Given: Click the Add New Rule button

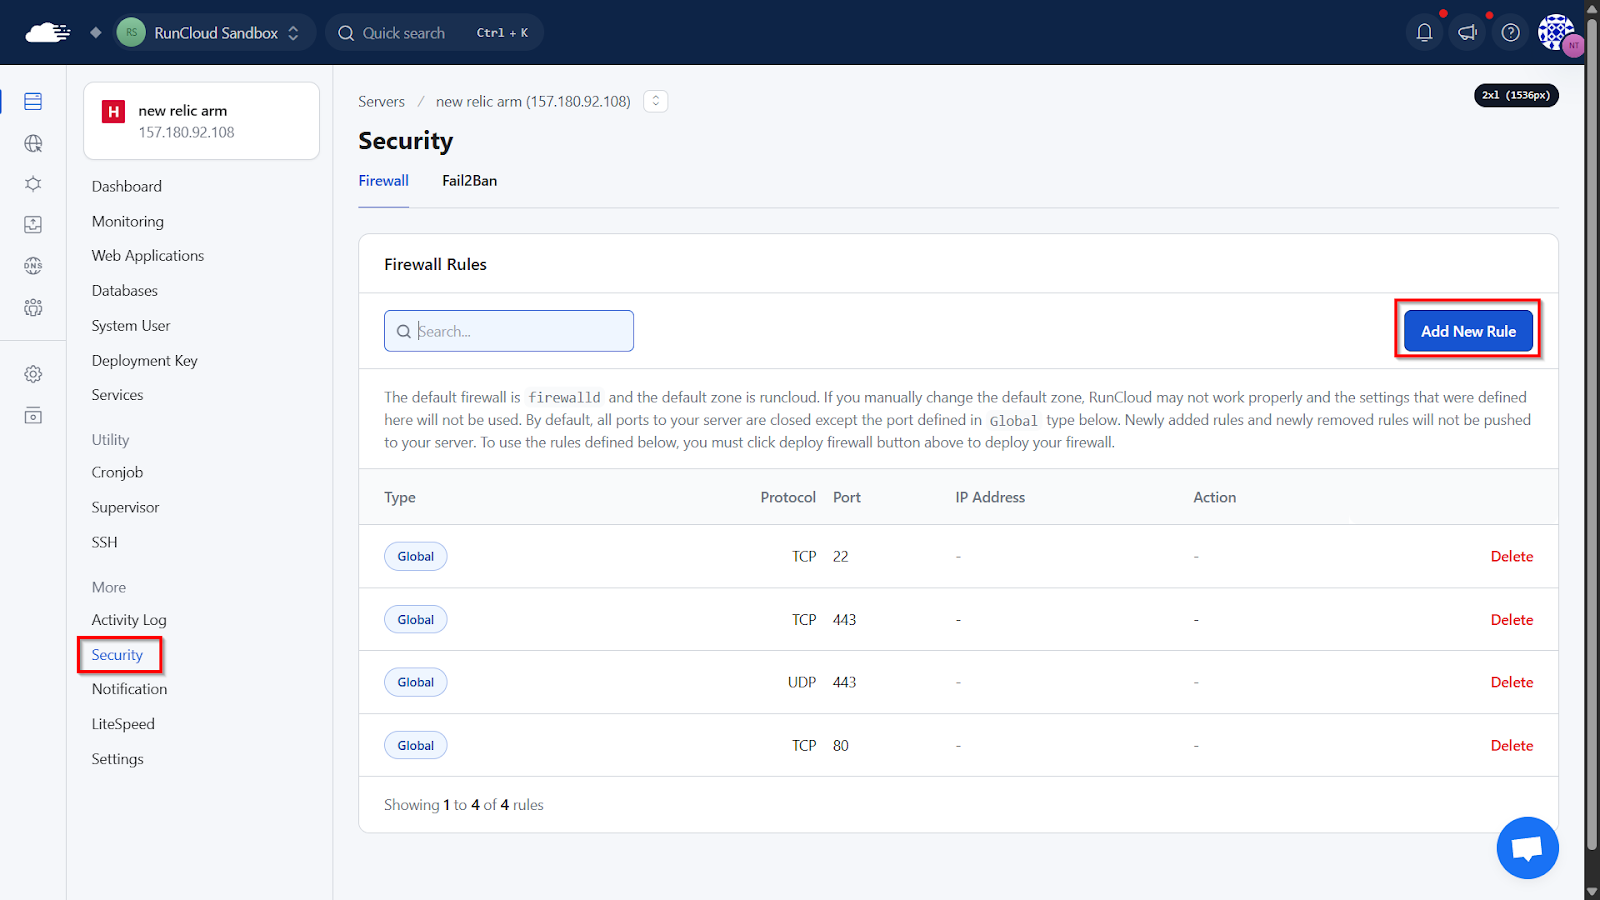Looking at the screenshot, I should pos(1468,331).
